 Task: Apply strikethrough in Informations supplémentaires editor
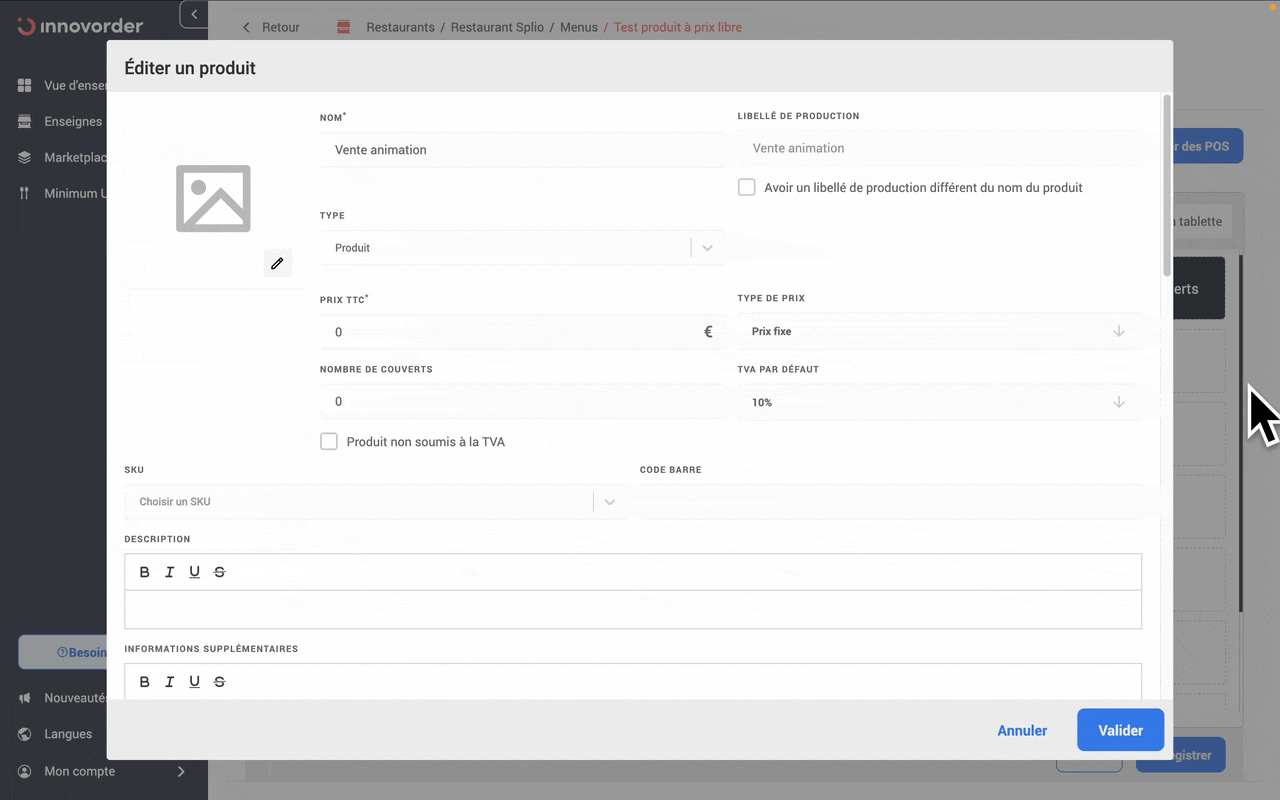(x=220, y=682)
